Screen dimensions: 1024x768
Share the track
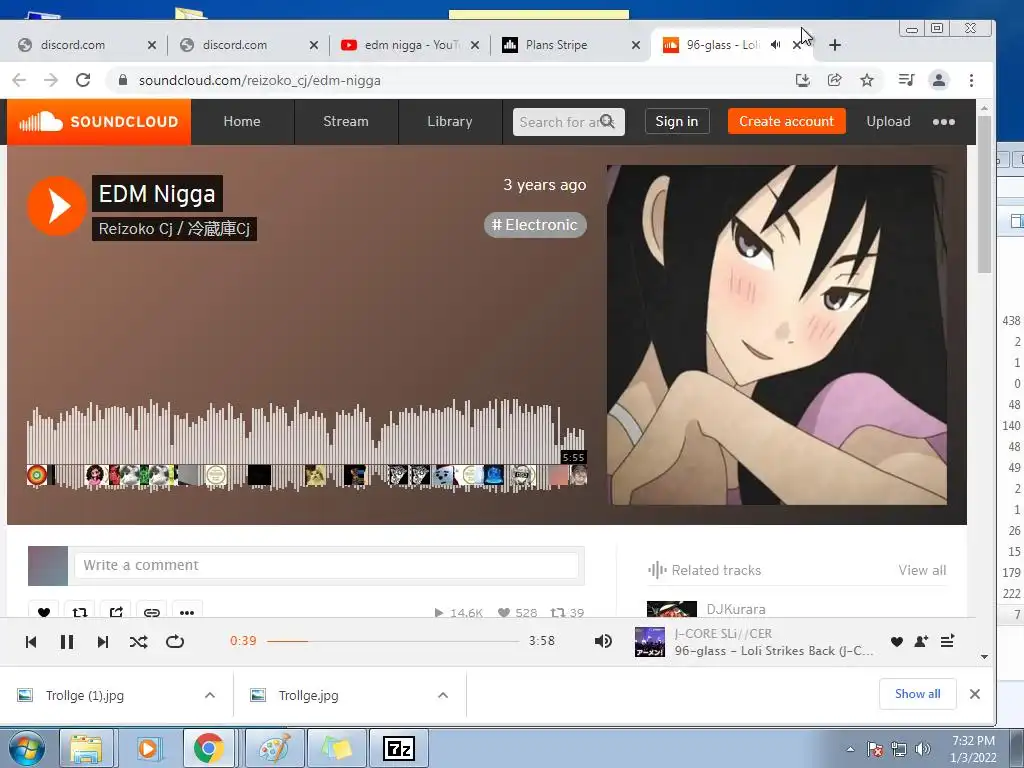116,612
